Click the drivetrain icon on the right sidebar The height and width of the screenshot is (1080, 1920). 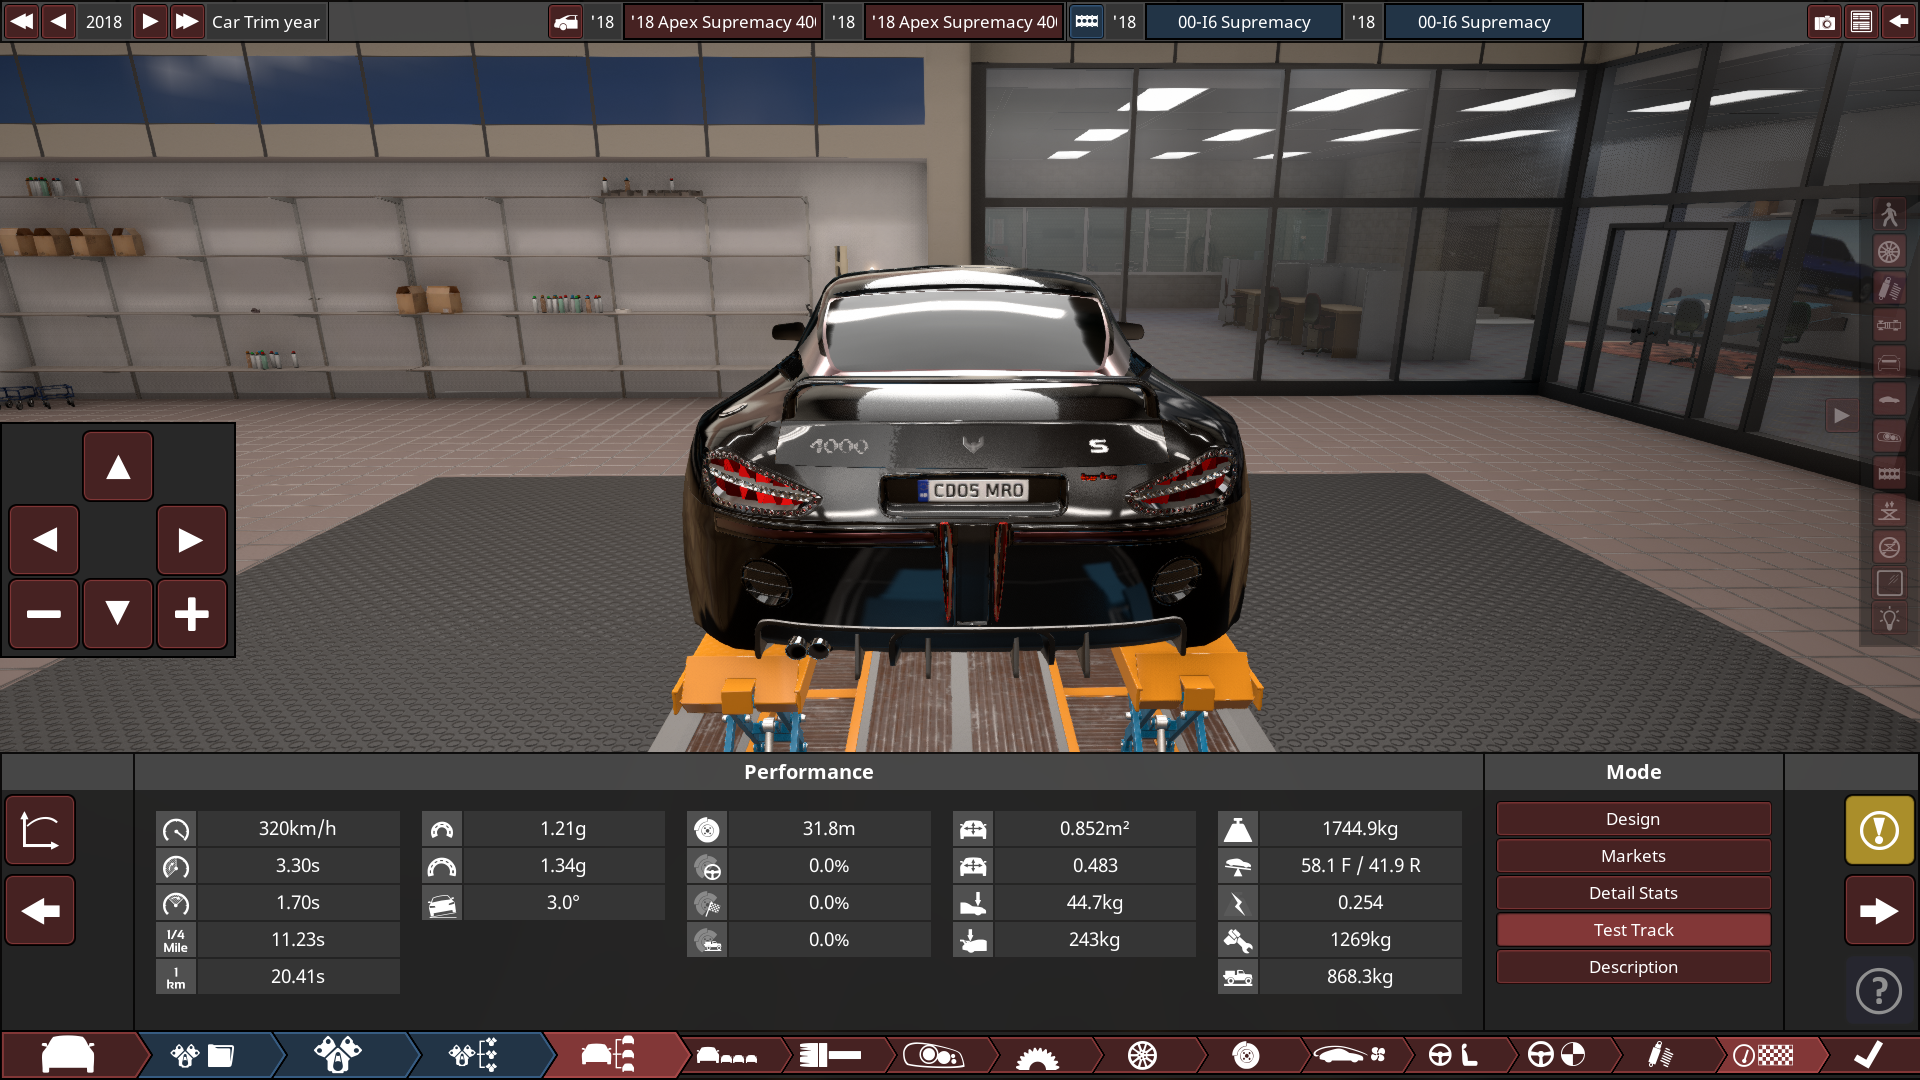[x=1890, y=324]
